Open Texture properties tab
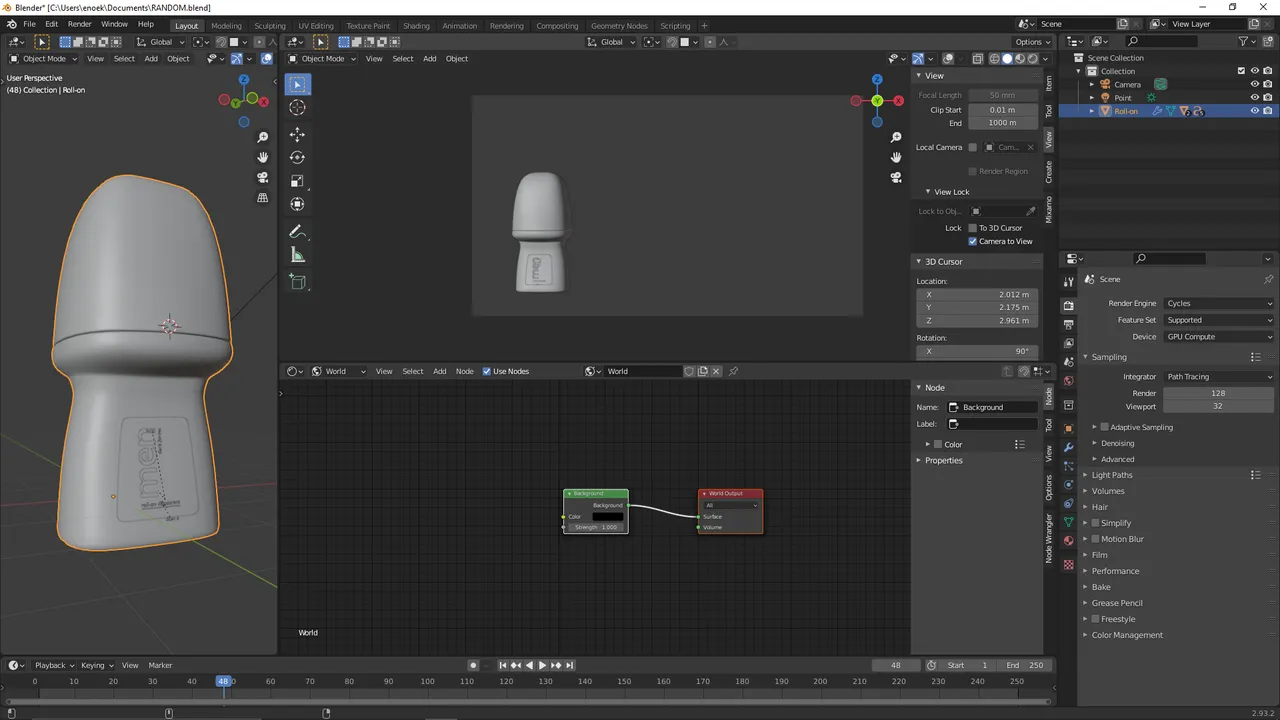Image resolution: width=1280 pixels, height=720 pixels. (1068, 565)
